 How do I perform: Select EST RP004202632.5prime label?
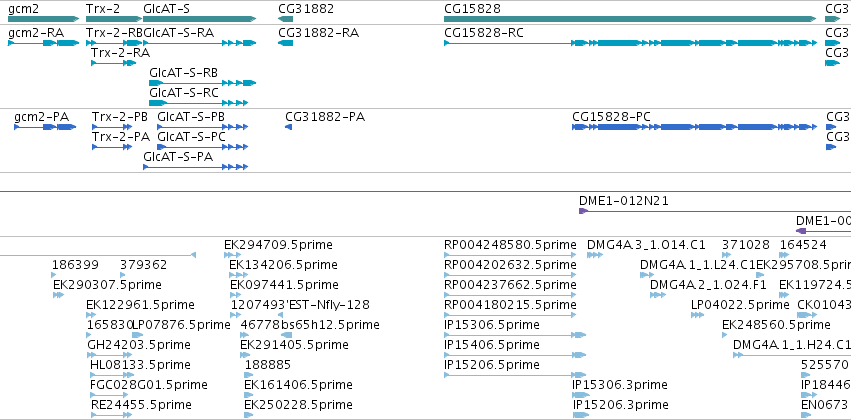coord(510,265)
